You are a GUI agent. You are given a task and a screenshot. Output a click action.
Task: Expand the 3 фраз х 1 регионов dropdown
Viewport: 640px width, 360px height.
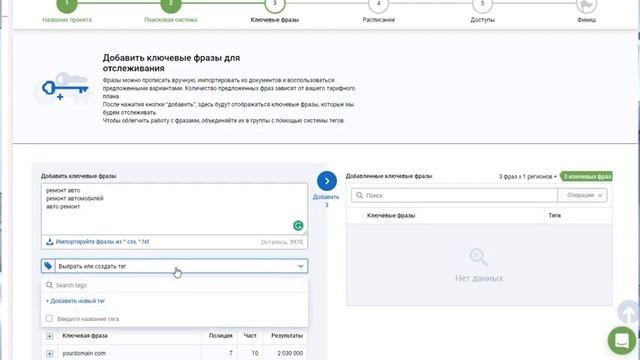[x=528, y=176]
